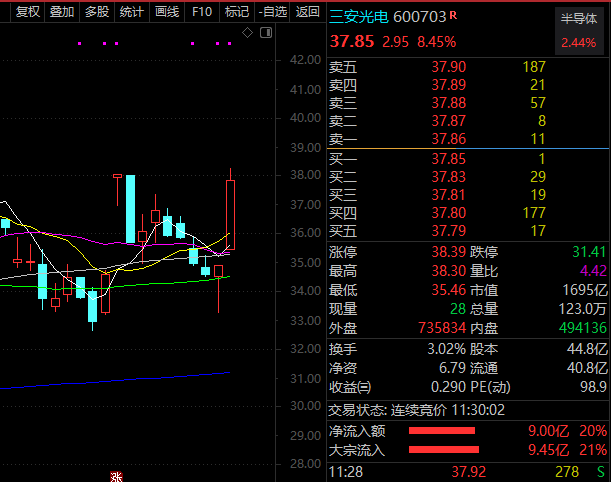Click 市值 value 1695亿

coord(585,290)
